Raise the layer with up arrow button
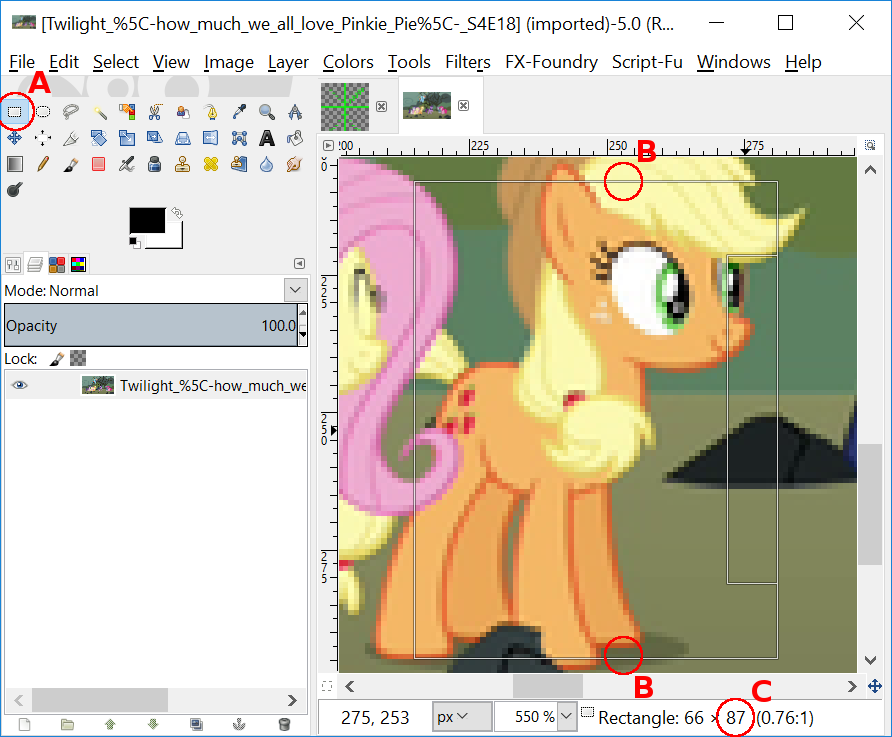The image size is (892, 737). coord(110,724)
